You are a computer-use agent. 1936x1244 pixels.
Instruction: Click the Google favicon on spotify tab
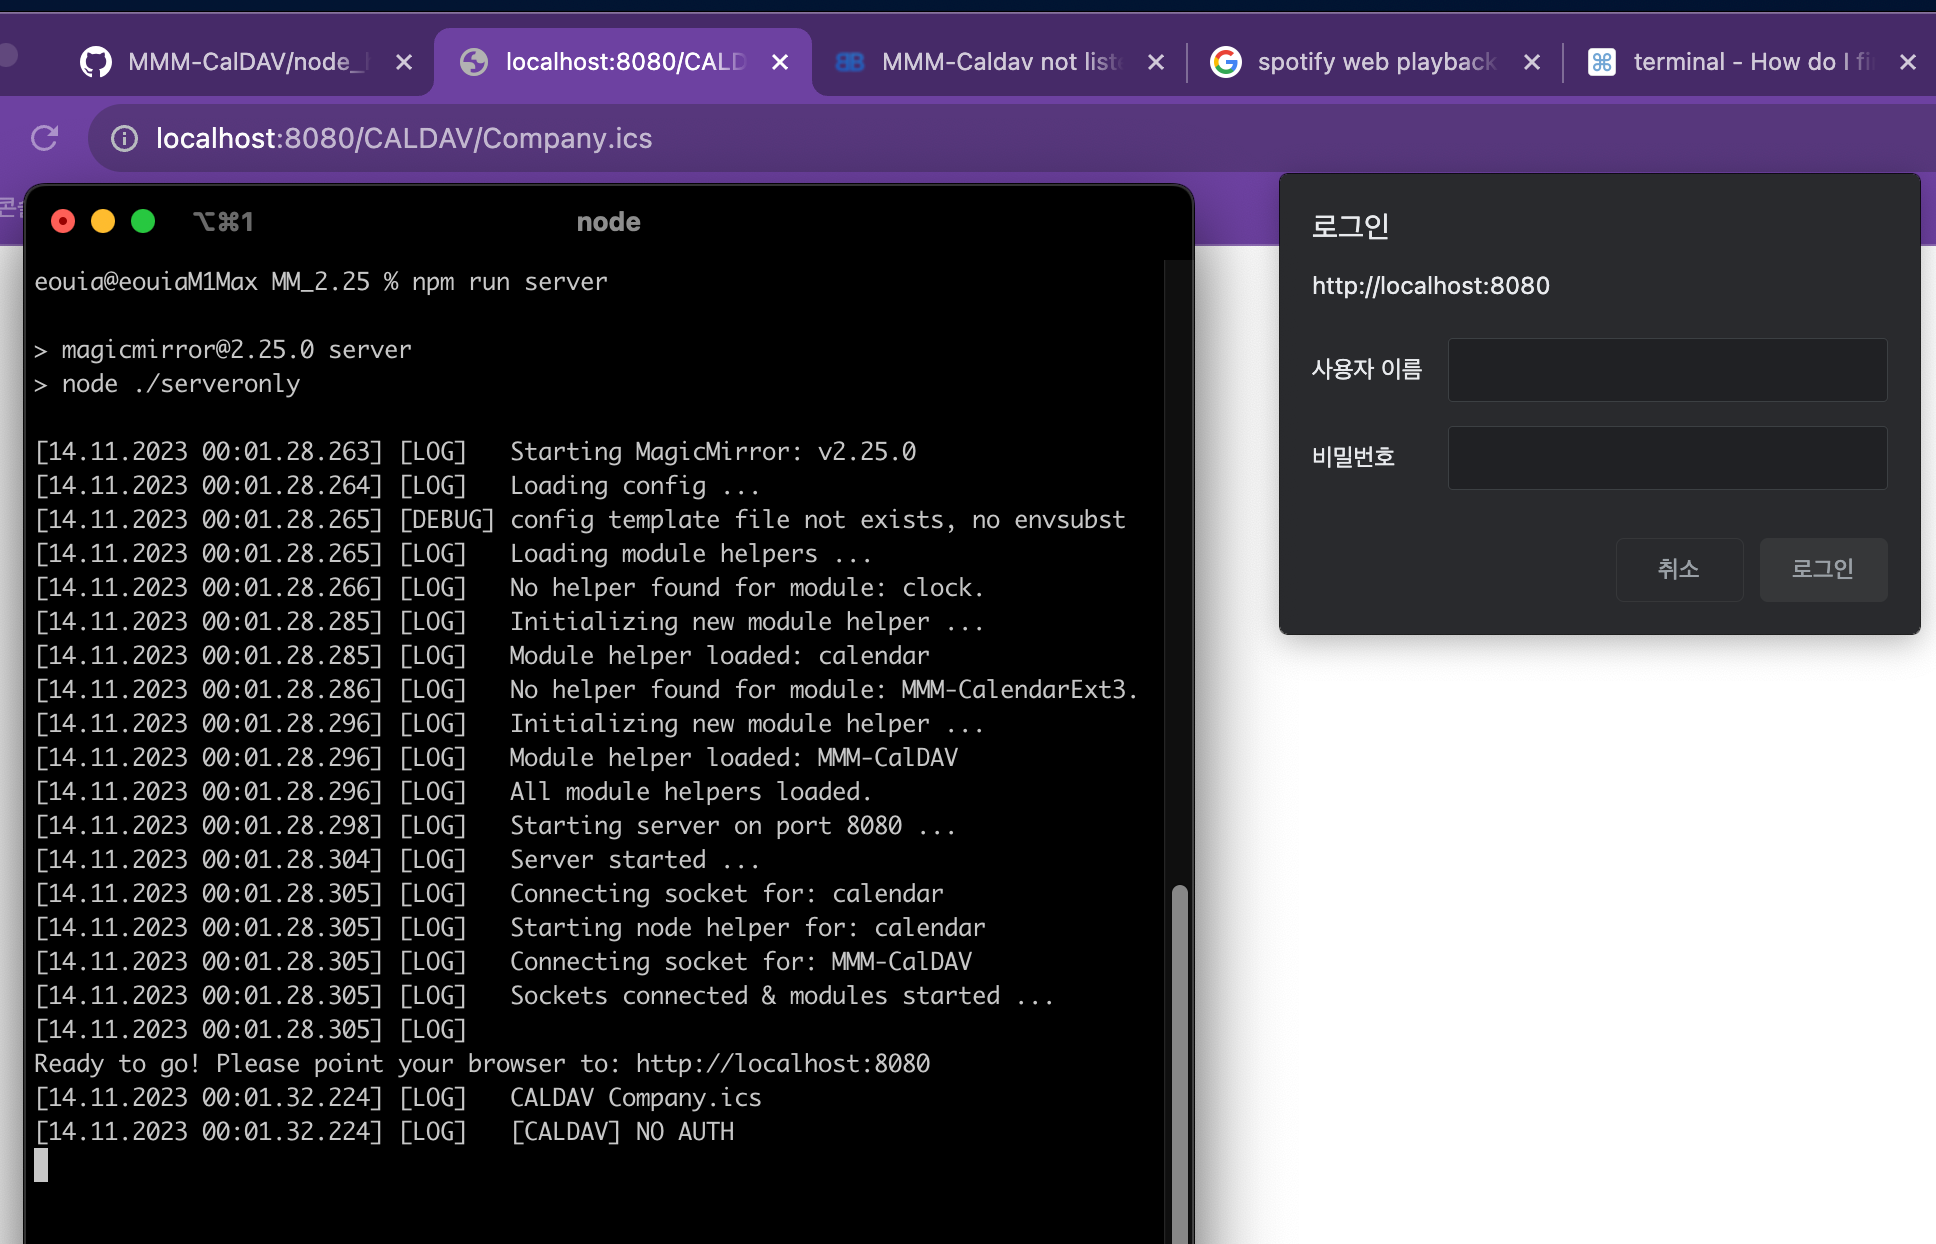(x=1226, y=62)
